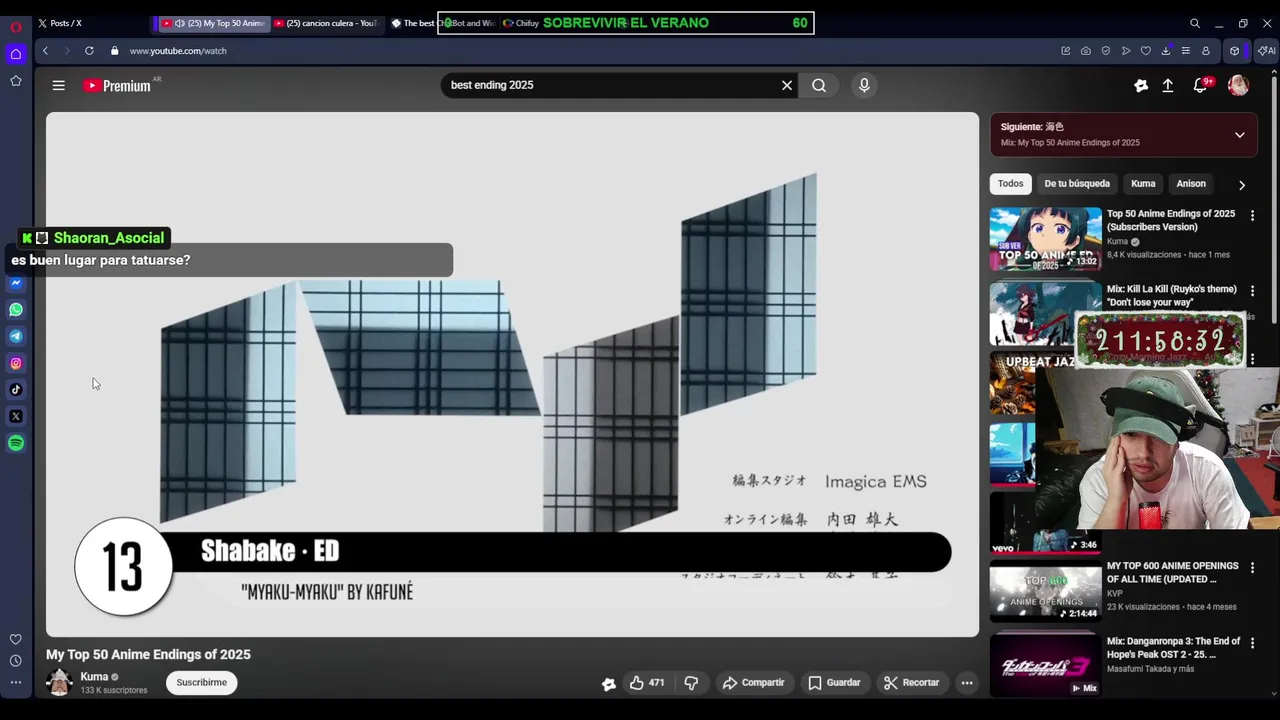This screenshot has width=1280, height=720.
Task: Switch to '(25) cancion culera' tab
Action: [326, 23]
